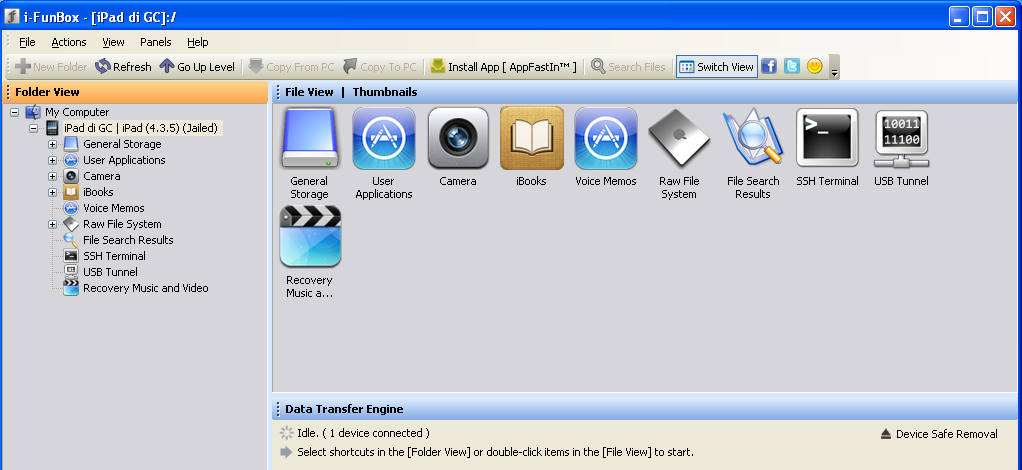Select iBooks in the folder tree
Viewport: 1022px width, 470px height.
pyautogui.click(x=98, y=192)
